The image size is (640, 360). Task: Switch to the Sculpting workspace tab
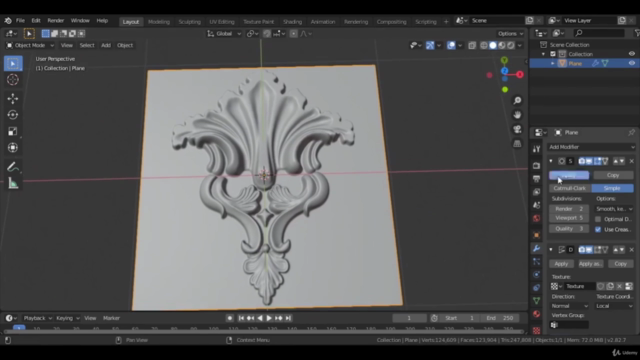click(189, 22)
